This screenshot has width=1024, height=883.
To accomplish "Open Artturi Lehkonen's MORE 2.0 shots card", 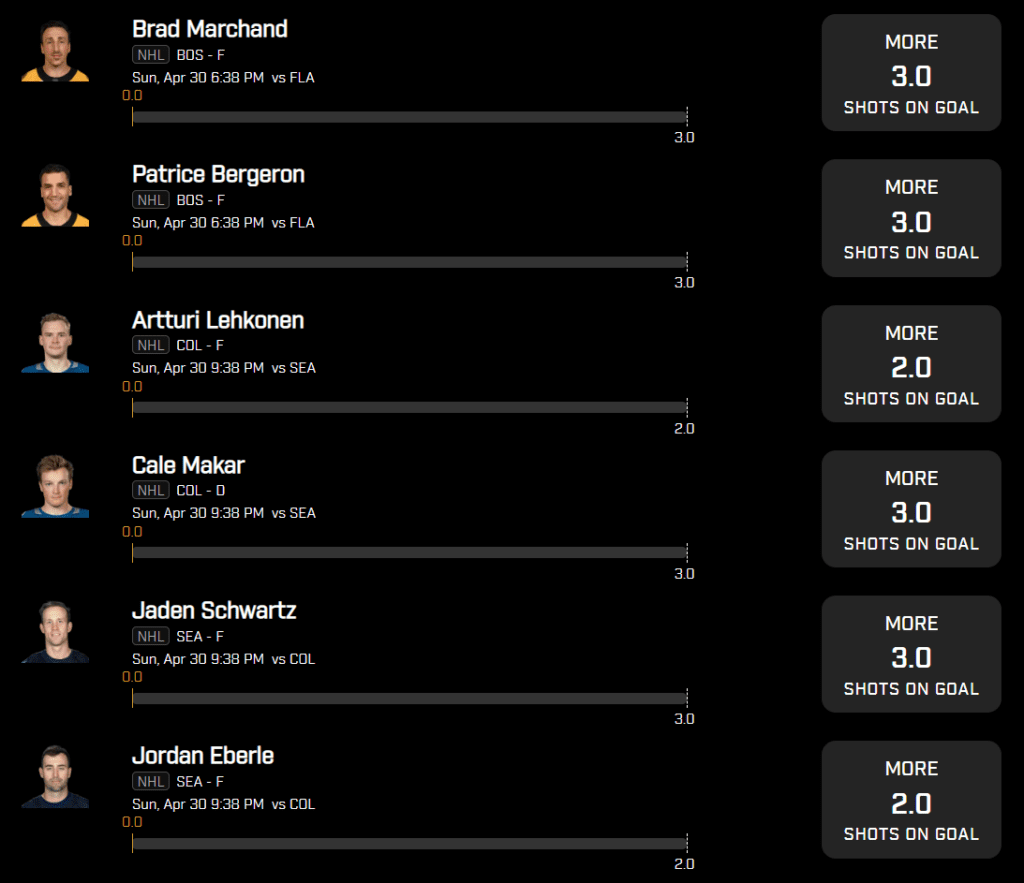I will [x=911, y=364].
